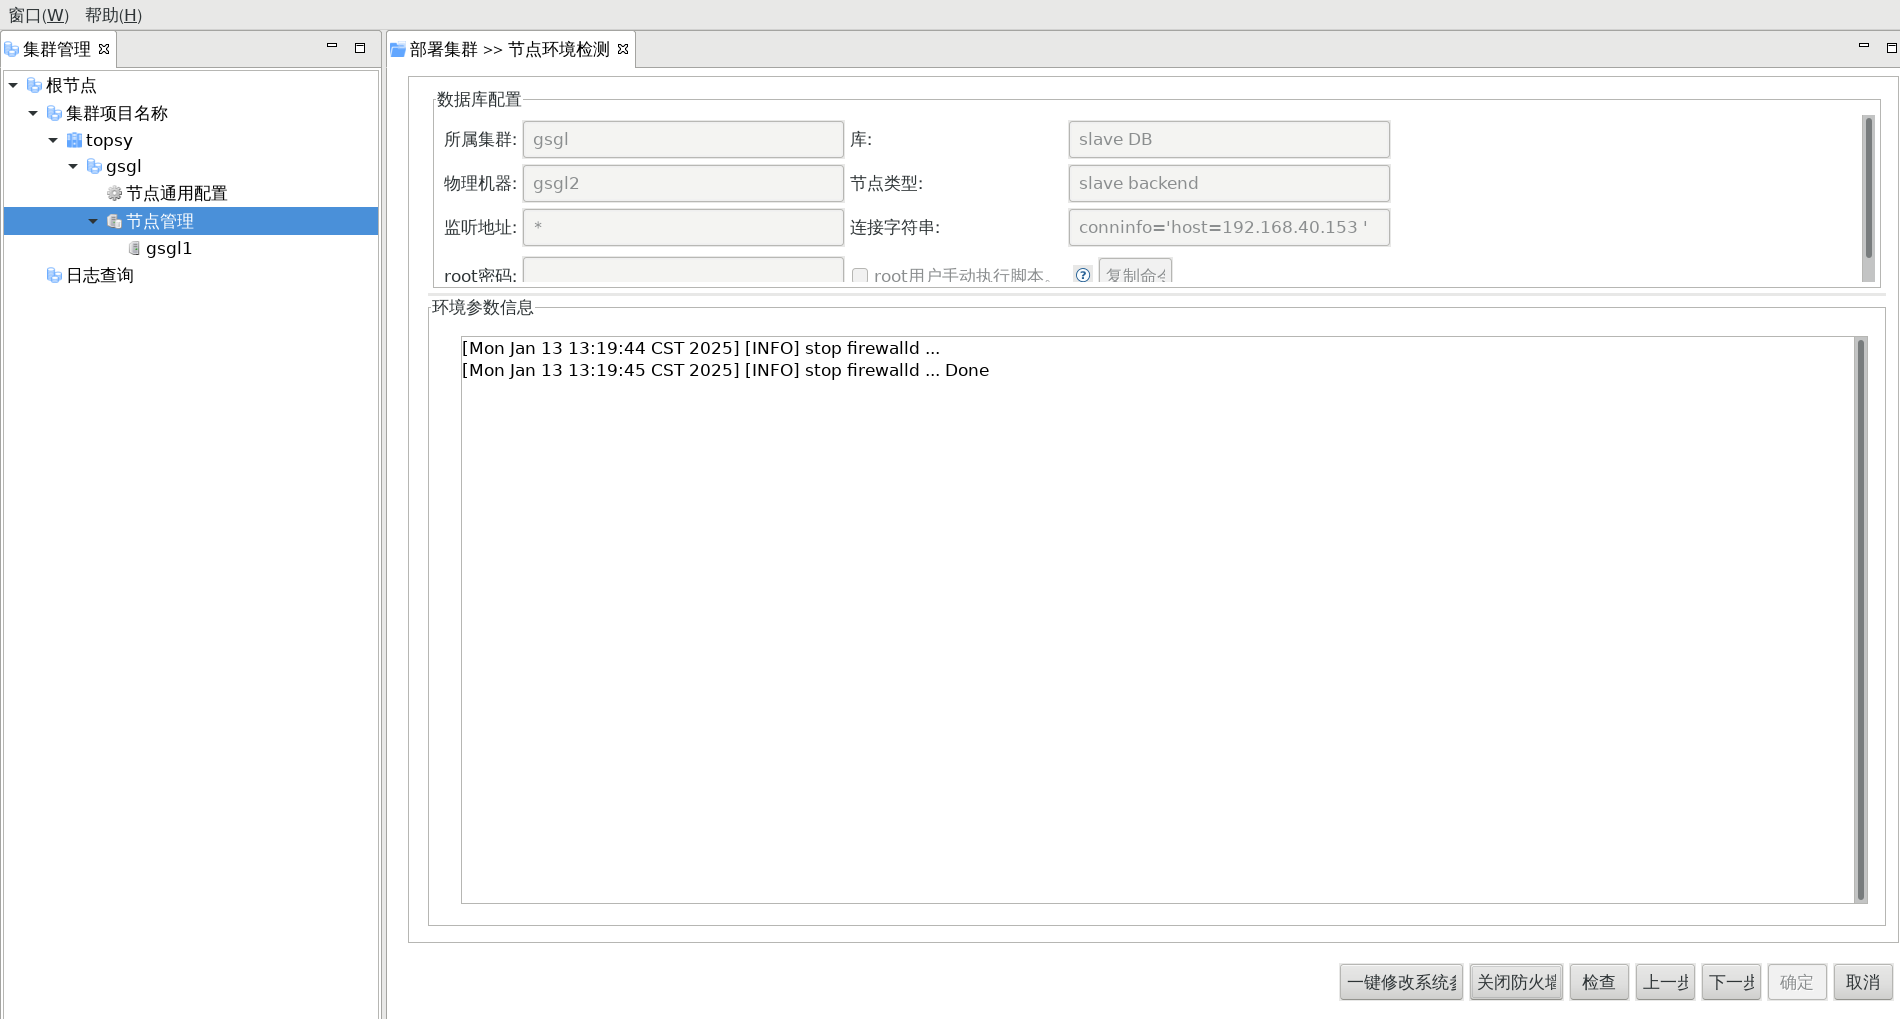1900x1019 pixels.
Task: Click the 监听地址 input field
Action: (683, 227)
